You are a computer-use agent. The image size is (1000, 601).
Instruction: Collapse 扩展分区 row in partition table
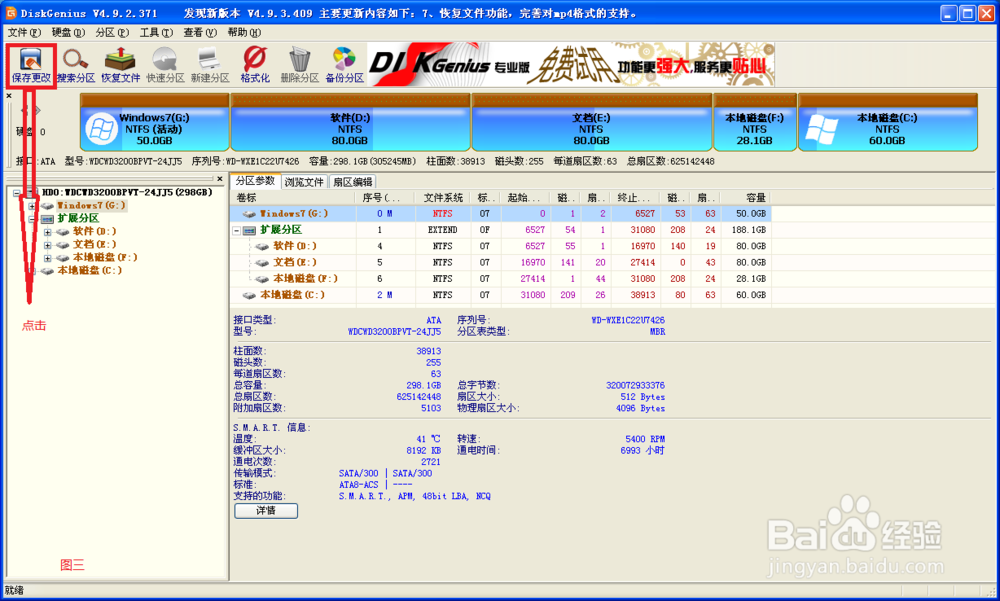[237, 230]
